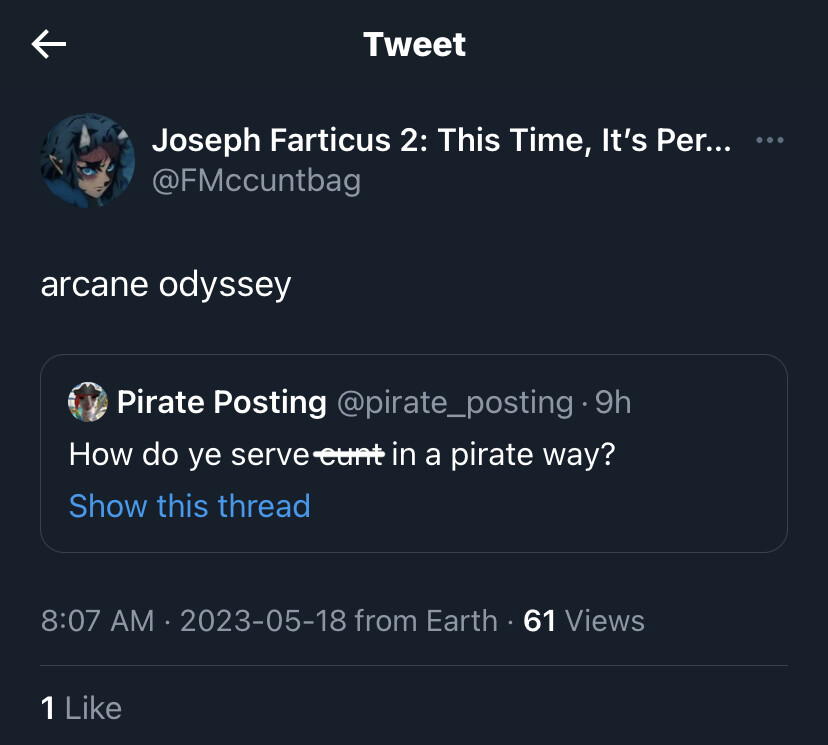View the 61 Views analytics
This screenshot has width=828, height=745.
[584, 620]
